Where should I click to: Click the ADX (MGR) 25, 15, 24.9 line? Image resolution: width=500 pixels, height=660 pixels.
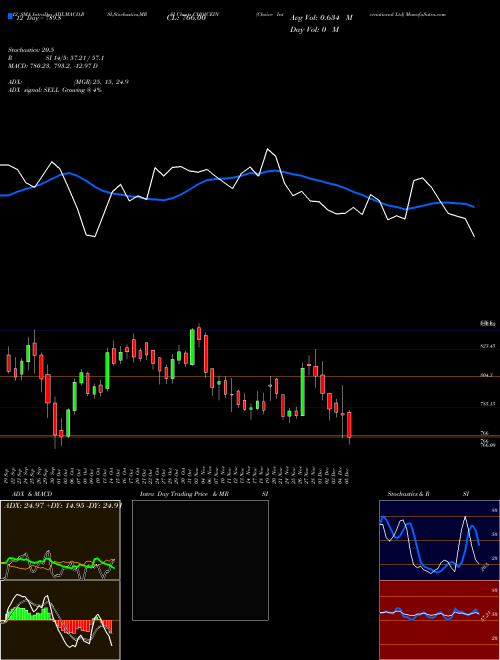[68, 82]
